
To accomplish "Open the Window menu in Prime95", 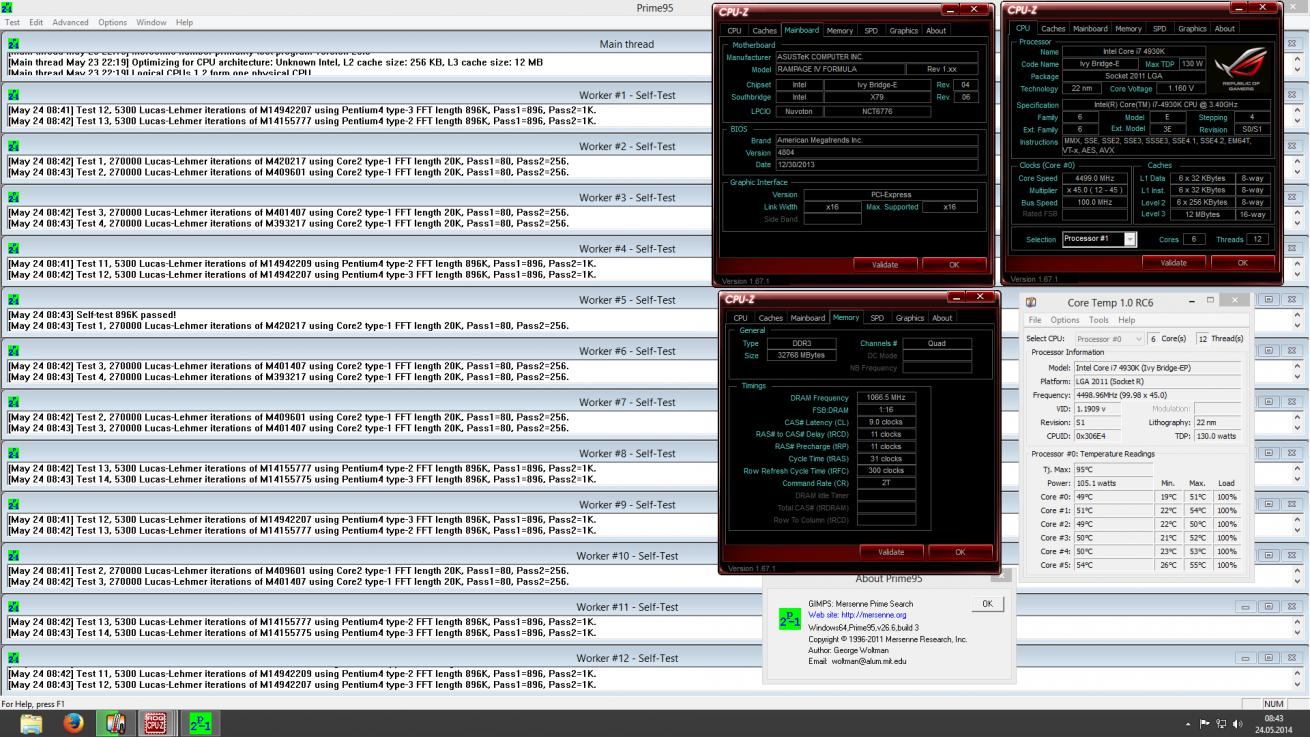I will coord(151,22).
